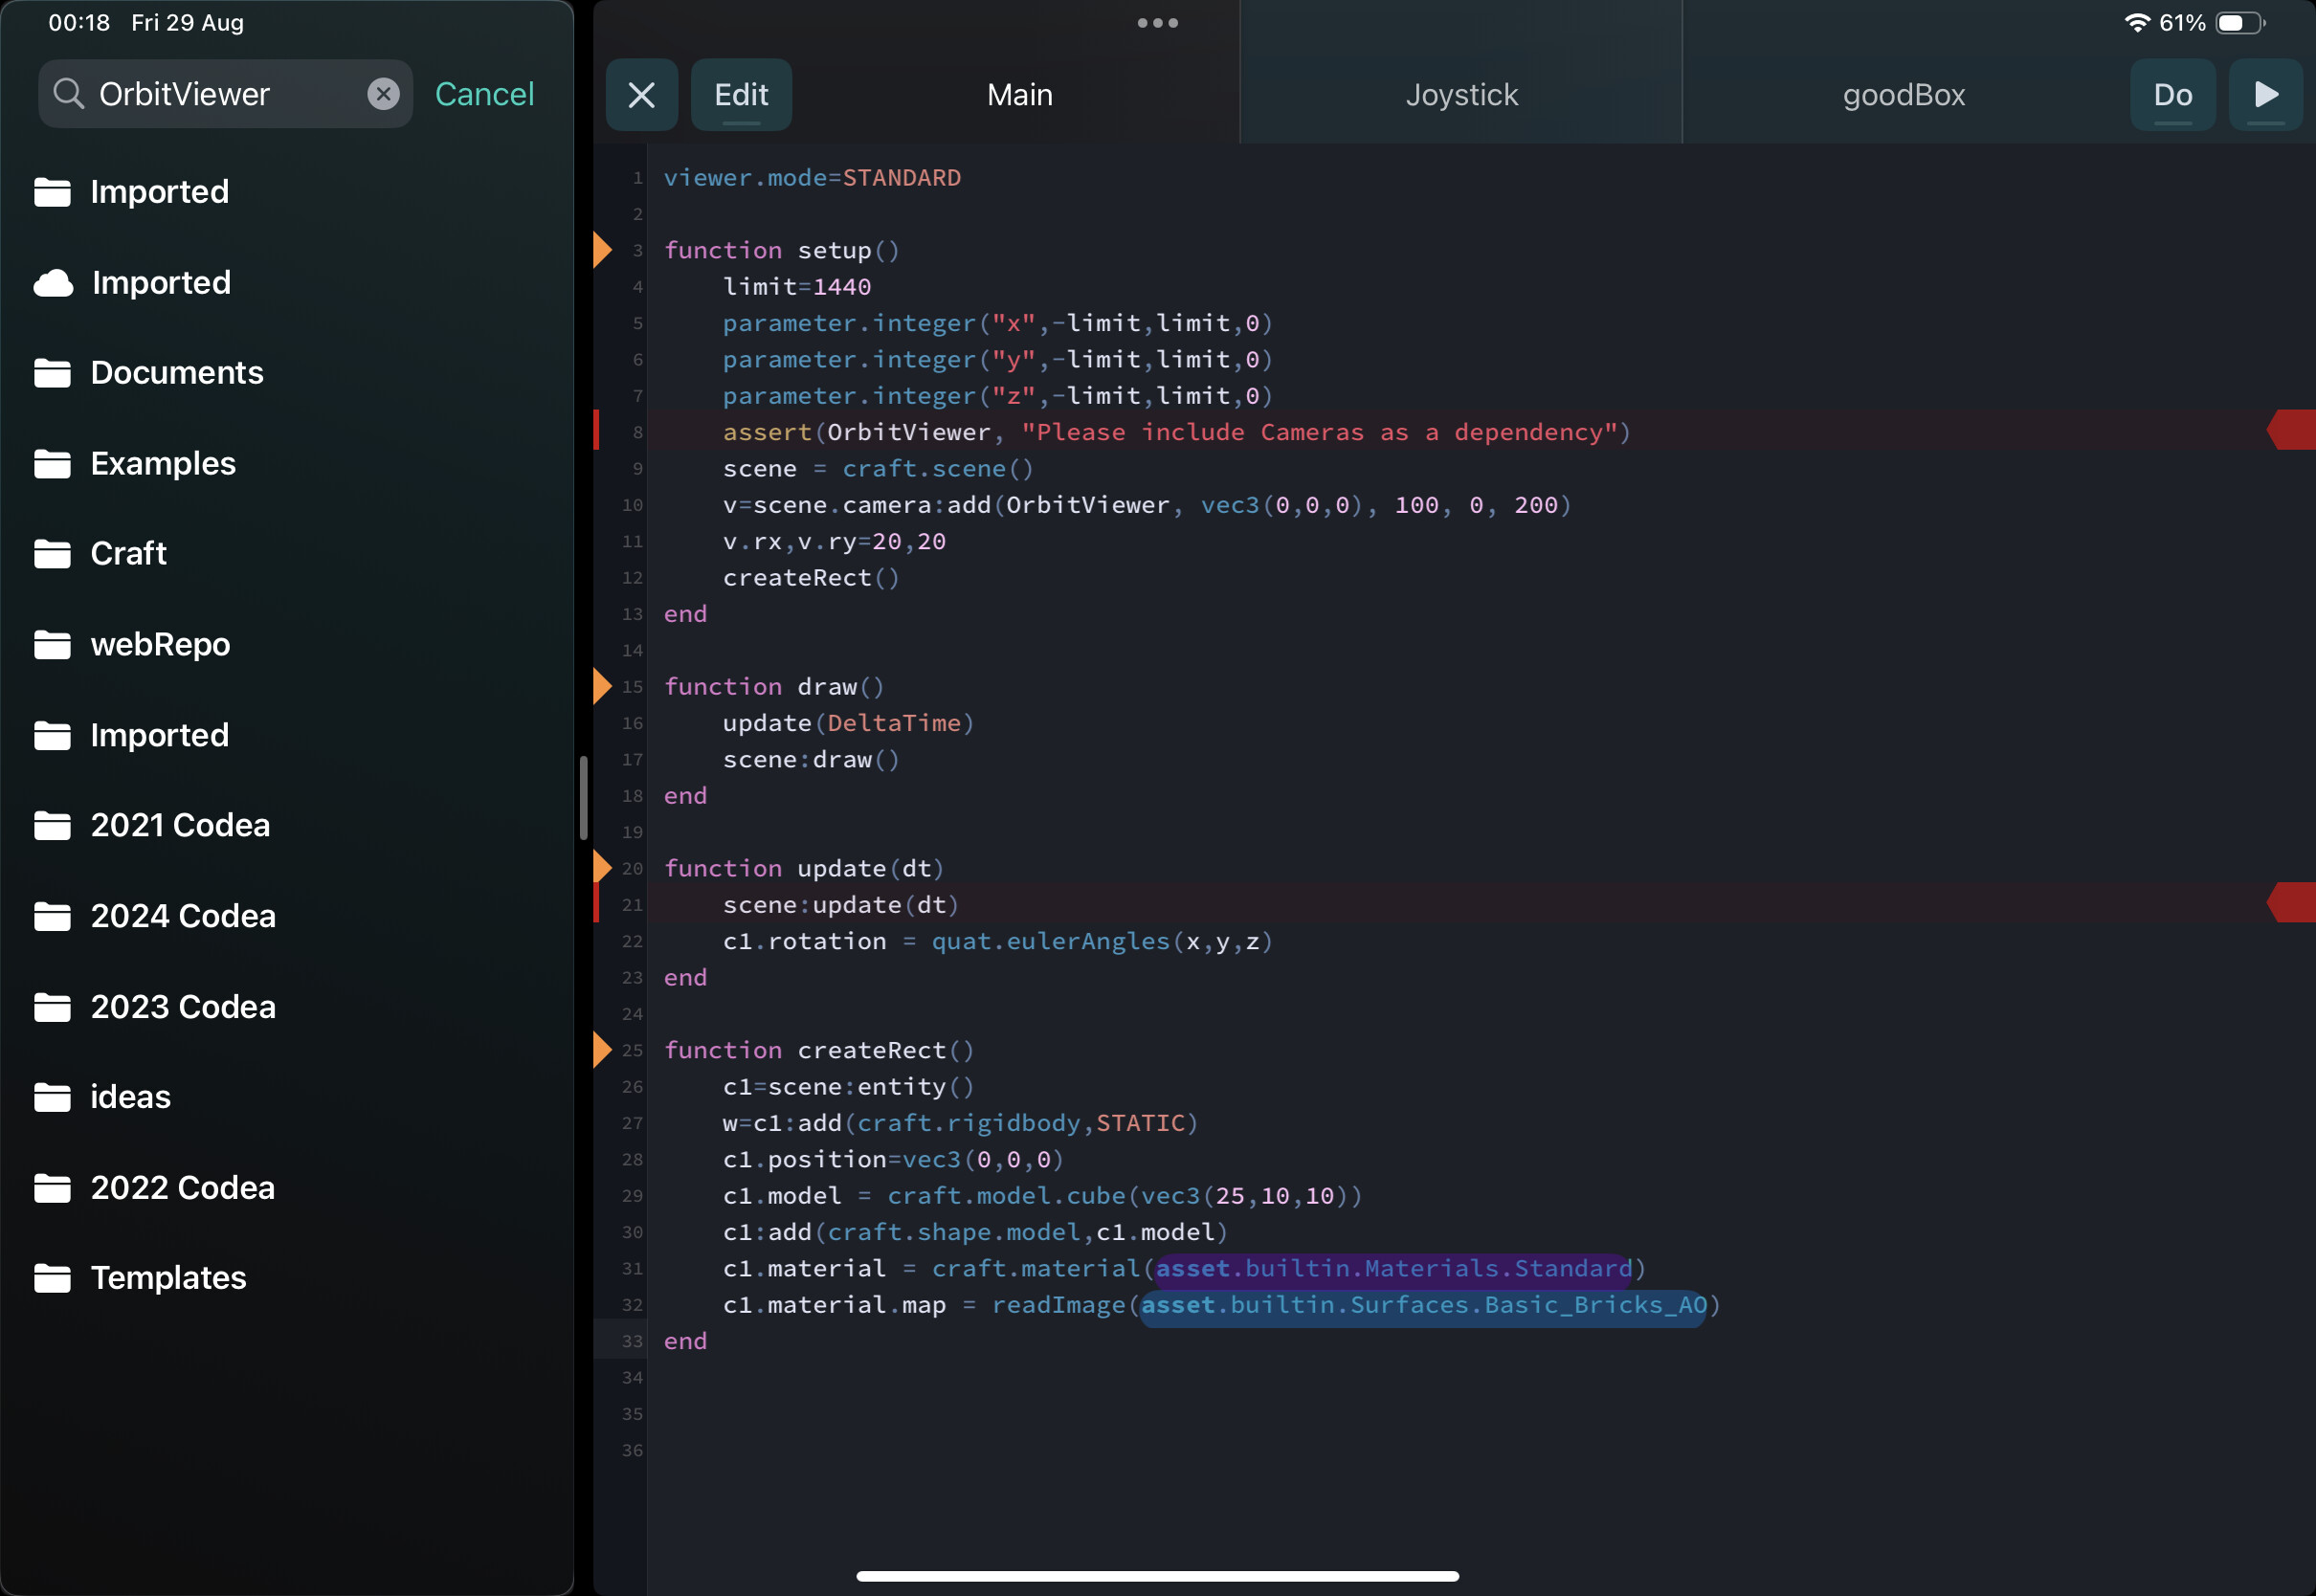The width and height of the screenshot is (2316, 1596).
Task: Switch to the Joystick tab
Action: click(1461, 95)
